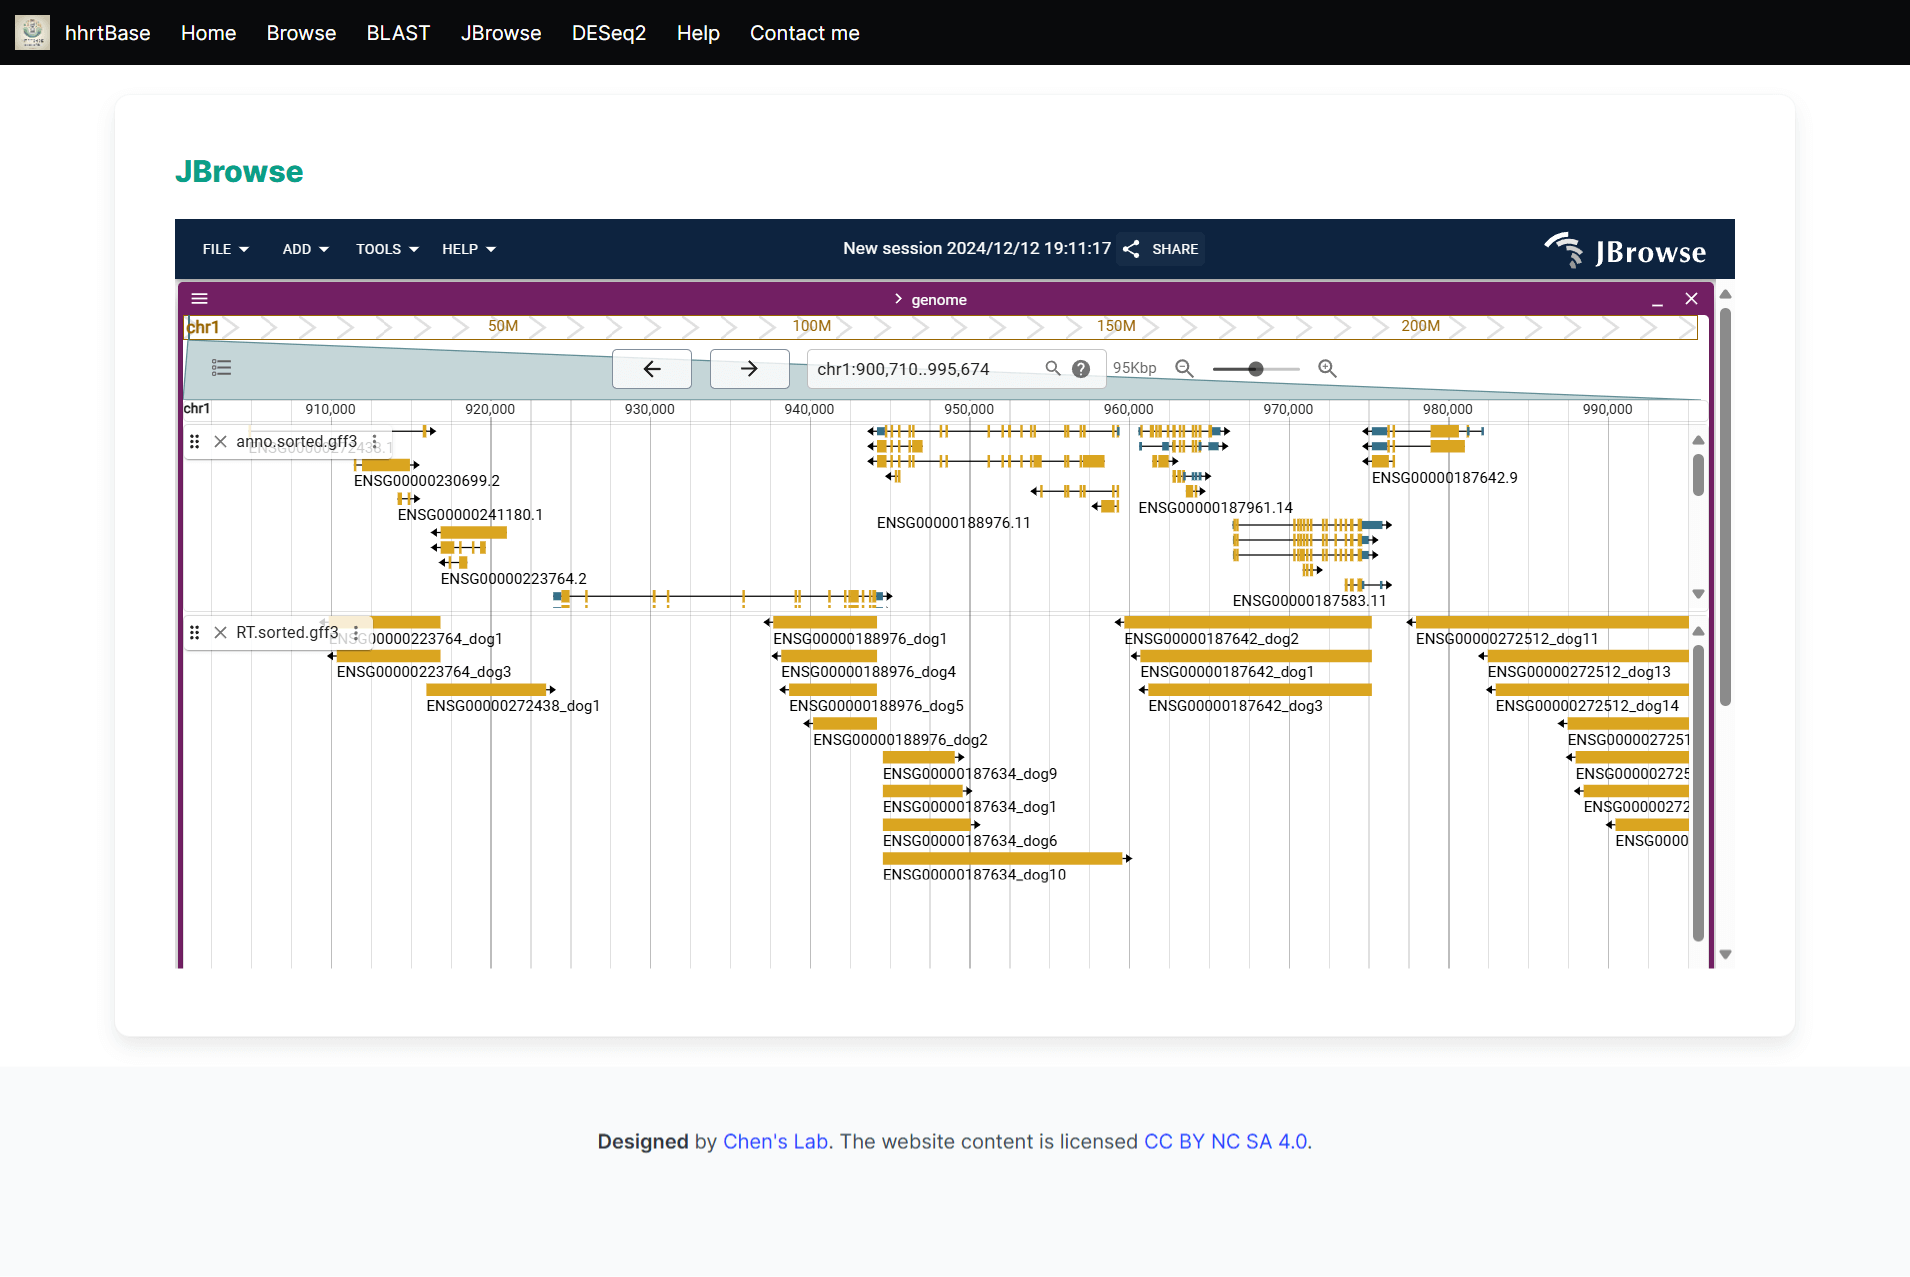Open the location search help icon
The height and width of the screenshot is (1277, 1910).
[x=1081, y=369]
